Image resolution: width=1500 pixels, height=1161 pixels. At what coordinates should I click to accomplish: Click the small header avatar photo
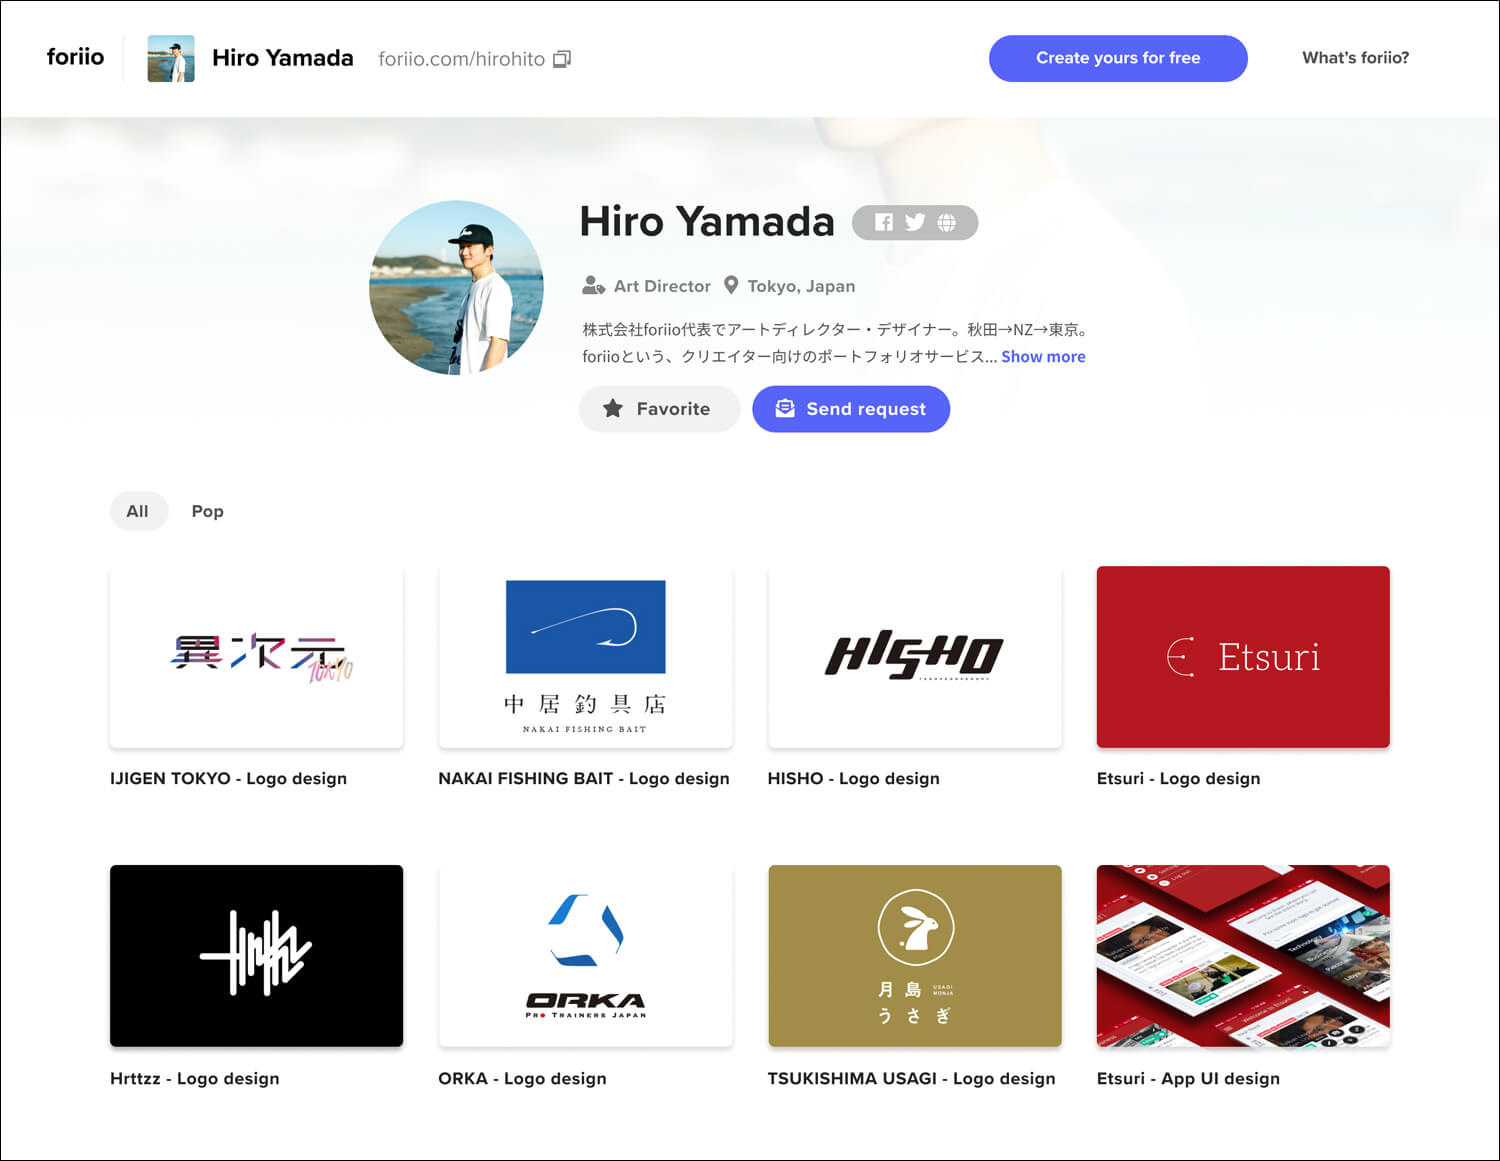pyautogui.click(x=171, y=58)
